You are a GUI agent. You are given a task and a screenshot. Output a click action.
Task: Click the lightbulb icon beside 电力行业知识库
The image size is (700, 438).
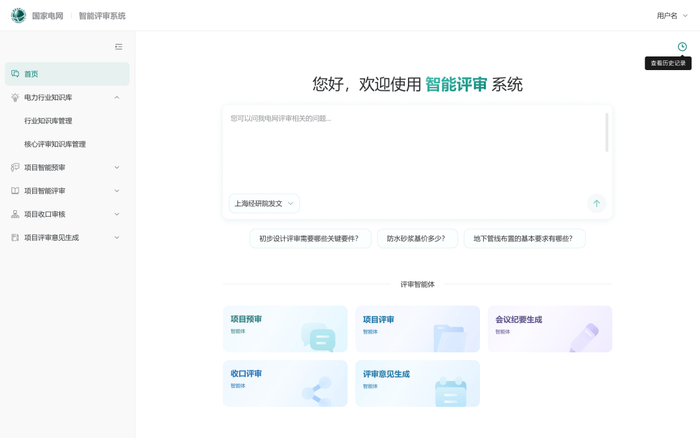click(x=15, y=97)
